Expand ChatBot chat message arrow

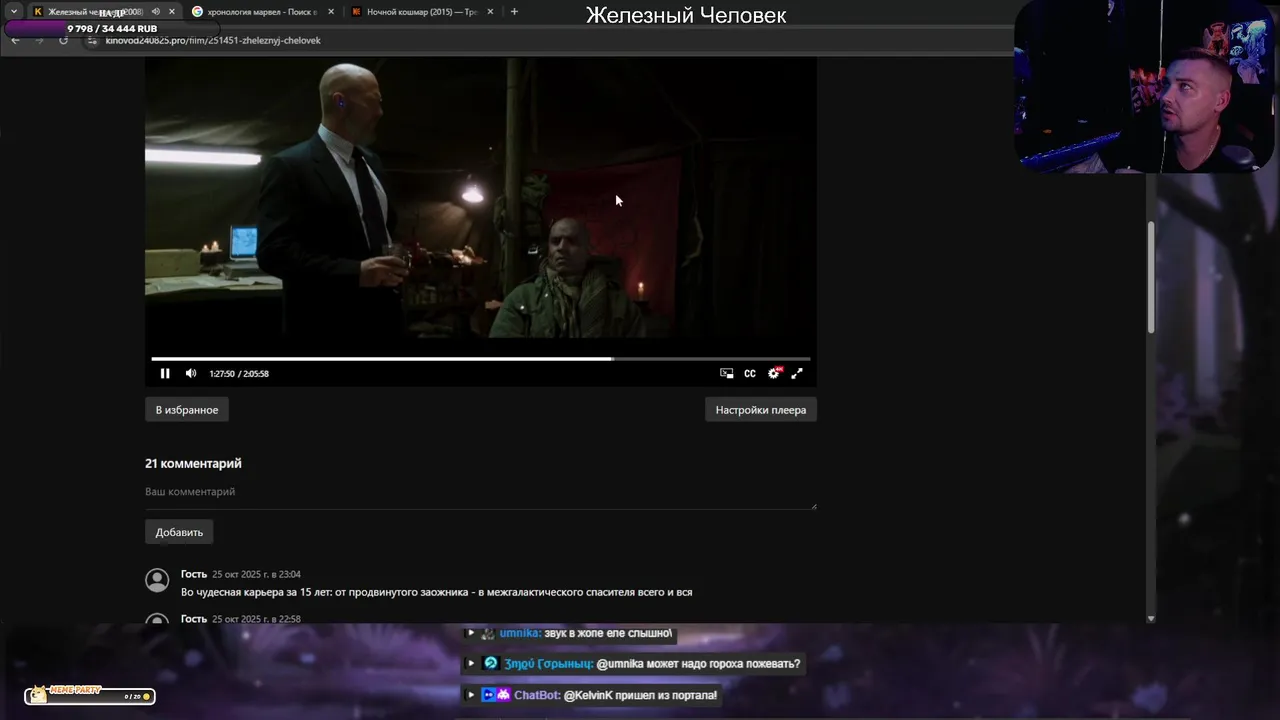pos(471,695)
